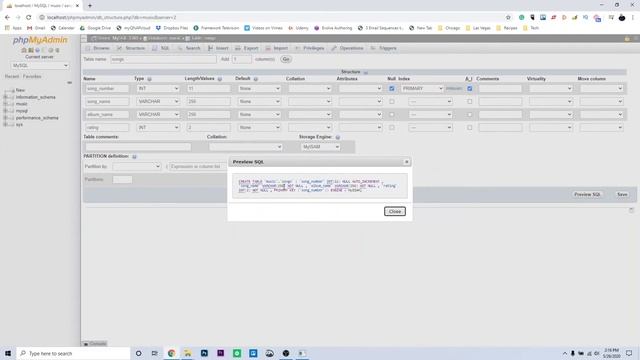This screenshot has height=360, width=640.
Task: Open VARCHAR type dropdown for song_name row
Action: tap(158, 102)
